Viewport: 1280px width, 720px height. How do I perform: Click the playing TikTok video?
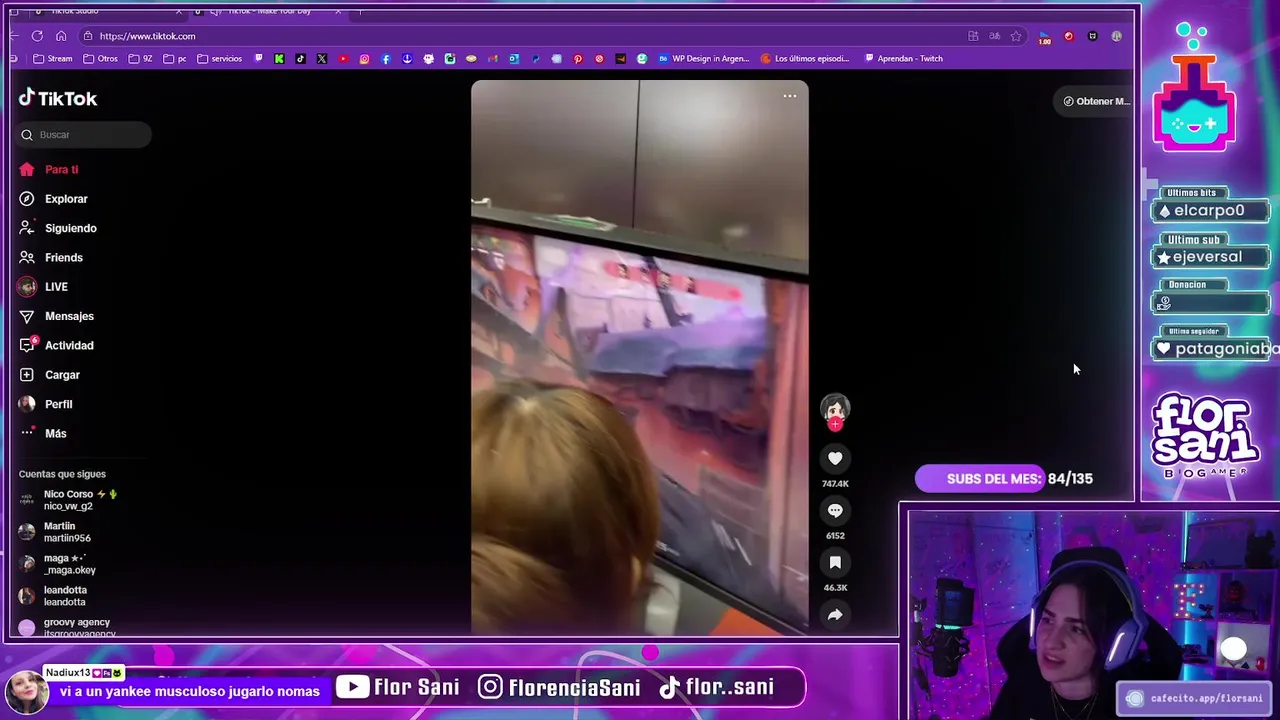640,358
